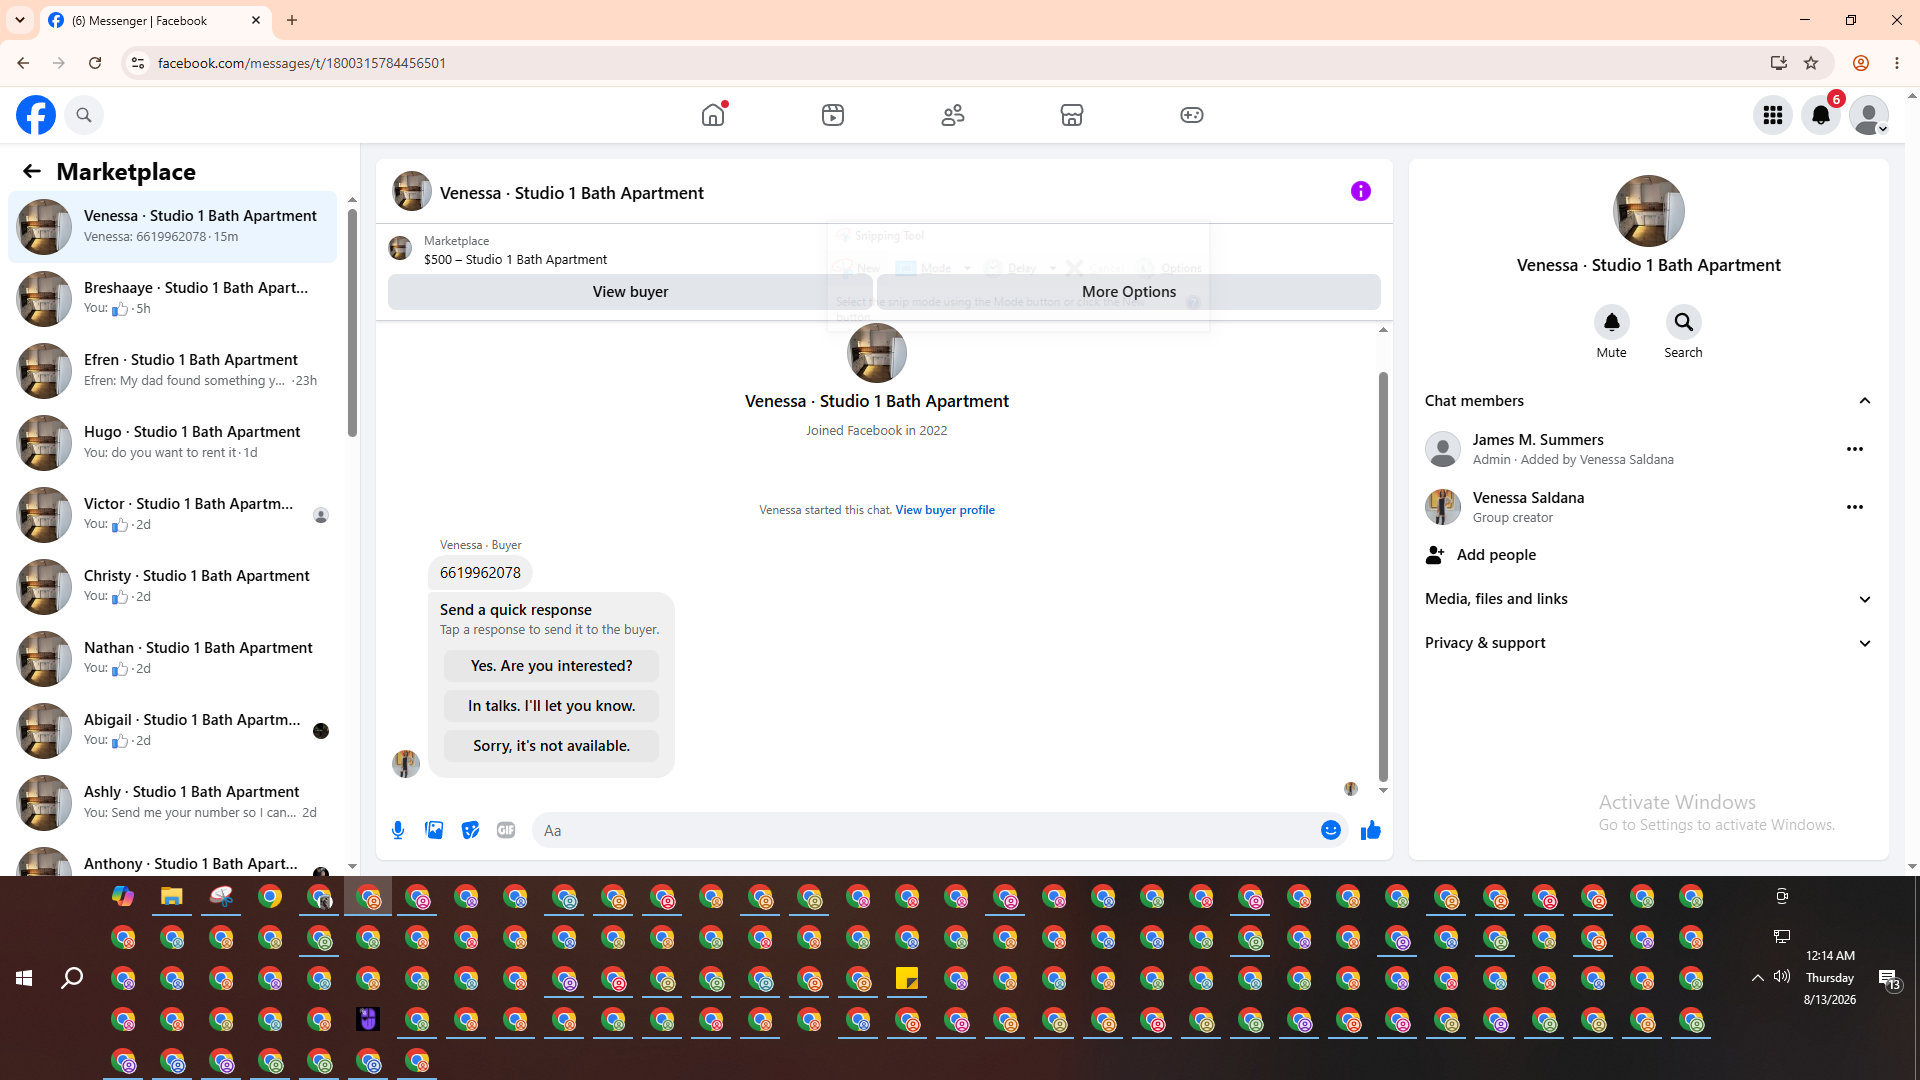Collapse the Chat members section

1865,401
